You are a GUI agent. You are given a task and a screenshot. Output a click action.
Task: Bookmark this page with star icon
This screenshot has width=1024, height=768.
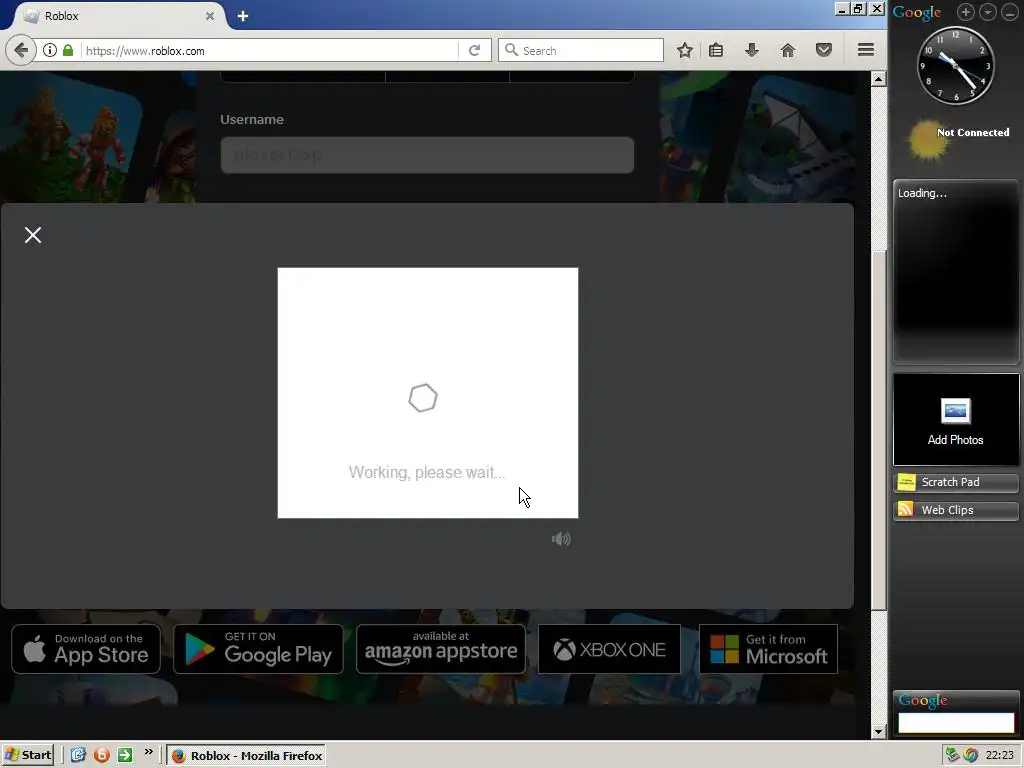[684, 50]
